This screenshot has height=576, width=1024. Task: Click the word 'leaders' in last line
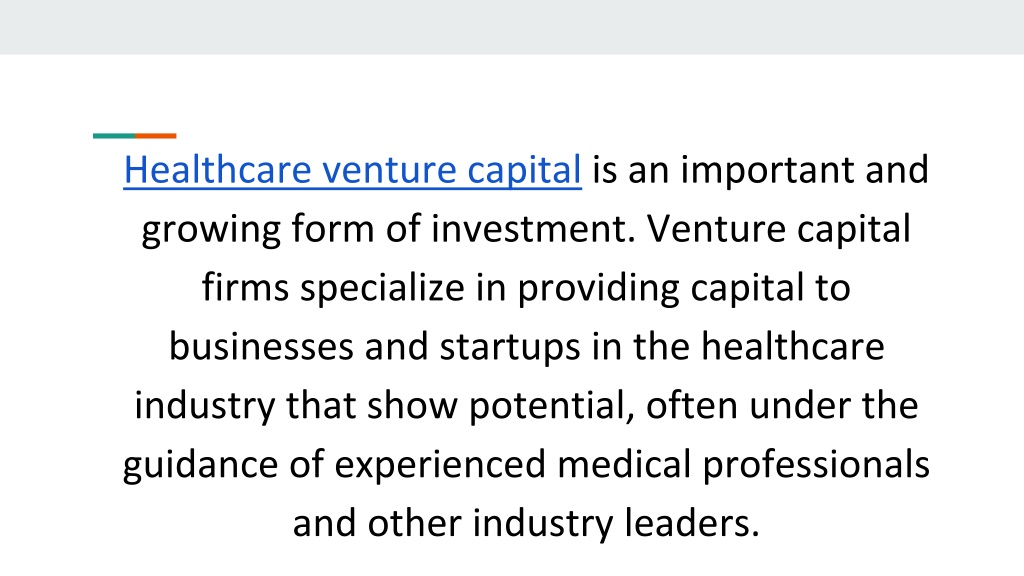tap(687, 524)
